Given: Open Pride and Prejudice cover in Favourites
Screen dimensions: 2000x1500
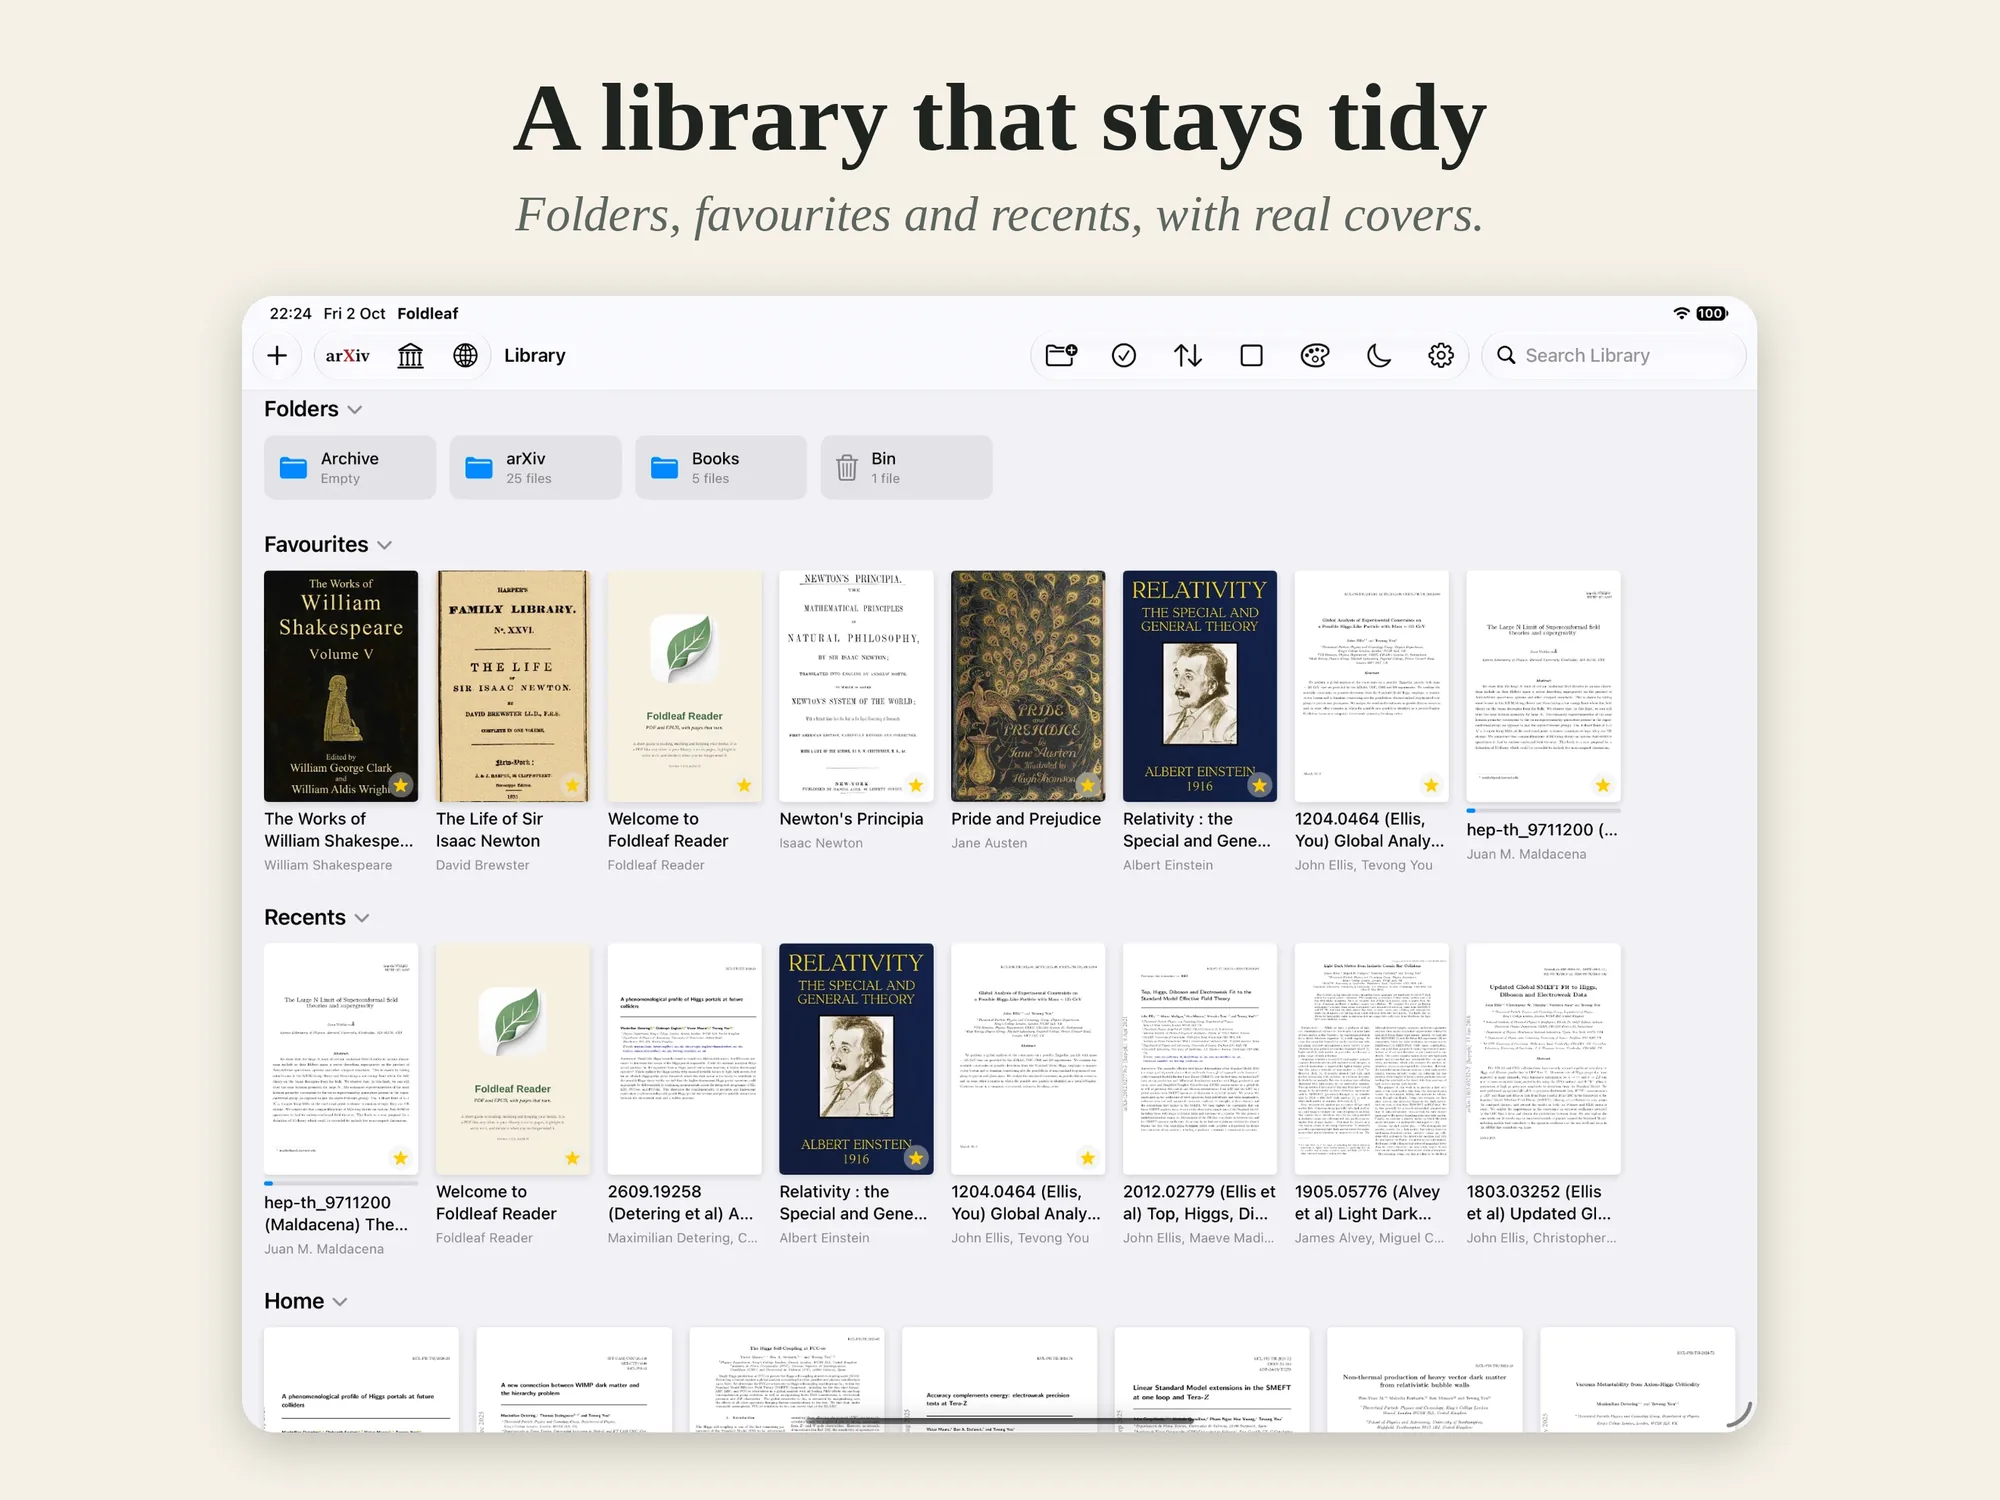Looking at the screenshot, I should 1028,686.
